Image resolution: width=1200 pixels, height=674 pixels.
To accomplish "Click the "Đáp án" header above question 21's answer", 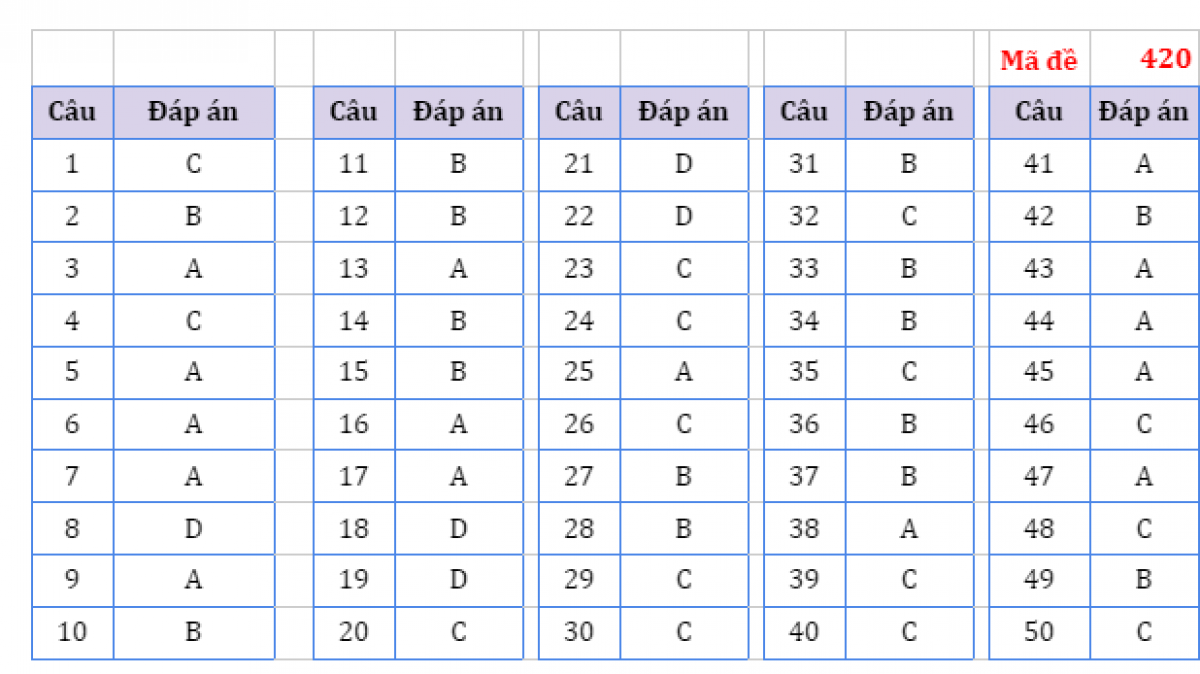I will (683, 111).
